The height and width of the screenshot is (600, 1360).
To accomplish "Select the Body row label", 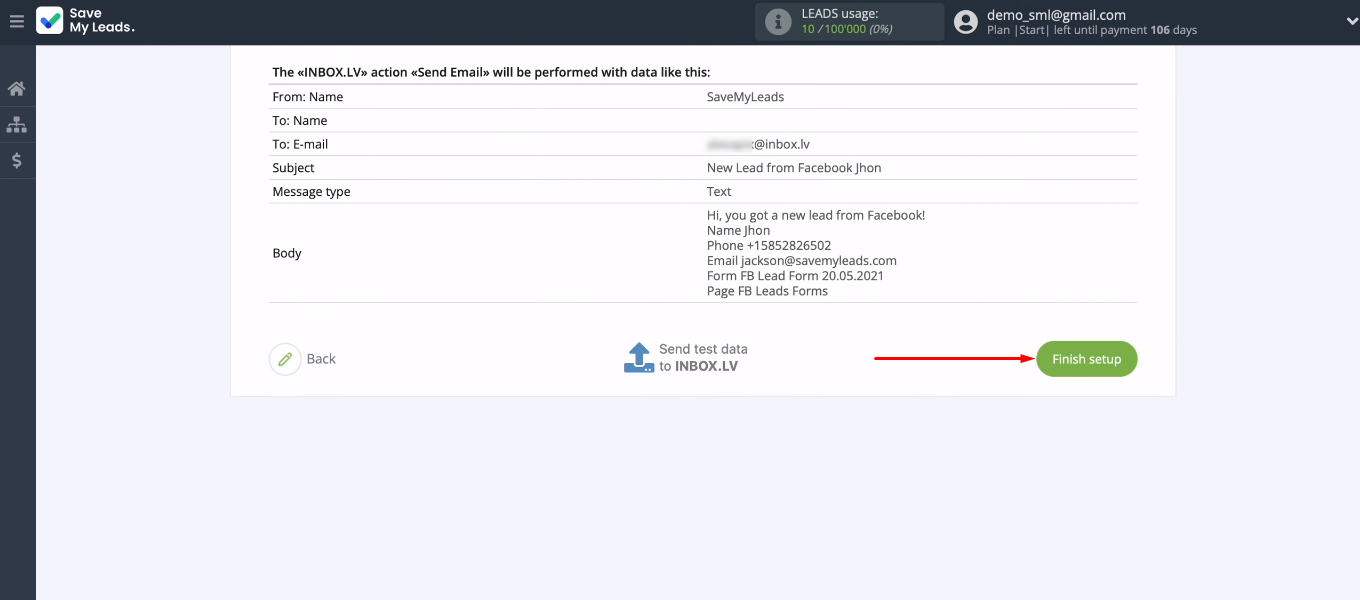I will (287, 253).
